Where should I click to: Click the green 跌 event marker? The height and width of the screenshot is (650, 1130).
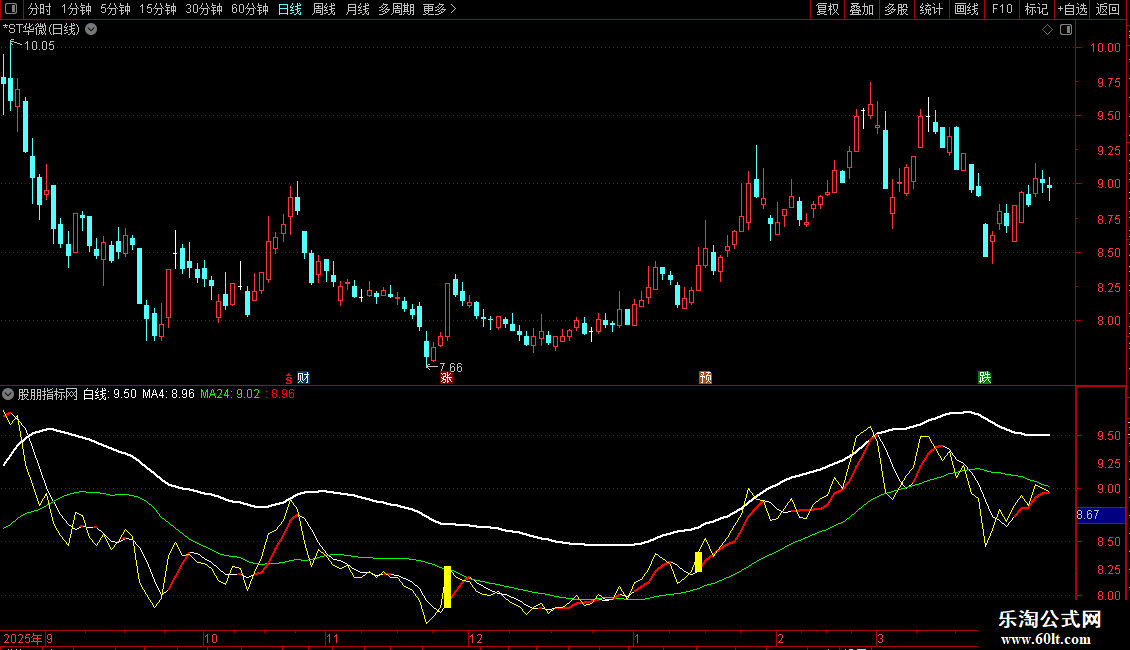click(x=984, y=378)
